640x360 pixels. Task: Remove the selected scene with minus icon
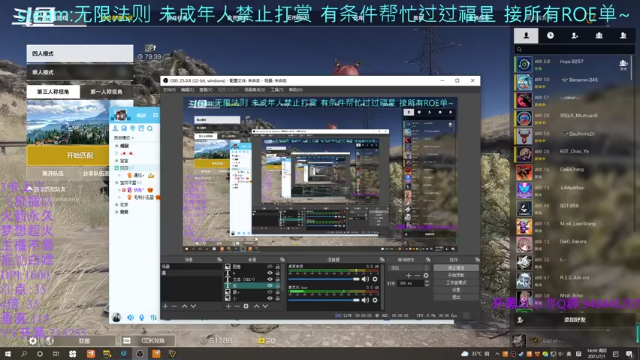click(174, 306)
